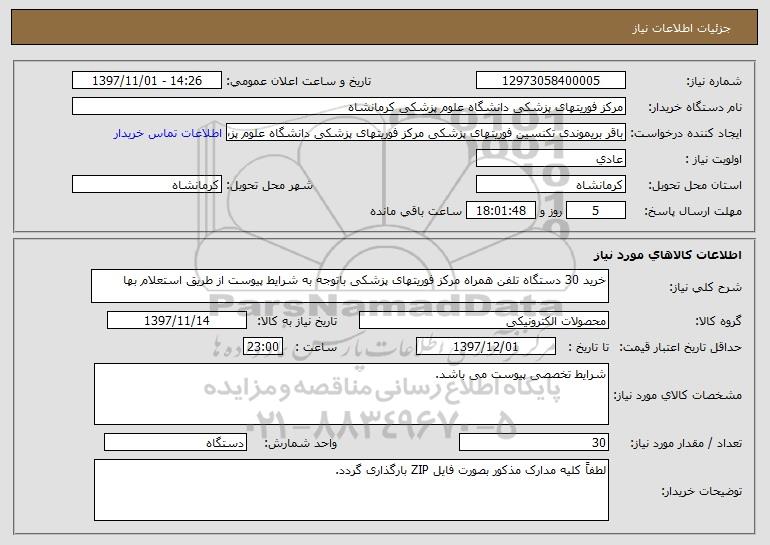This screenshot has width=770, height=545.
Task: Click the remaining time field 18:01:48
Action: click(x=500, y=211)
